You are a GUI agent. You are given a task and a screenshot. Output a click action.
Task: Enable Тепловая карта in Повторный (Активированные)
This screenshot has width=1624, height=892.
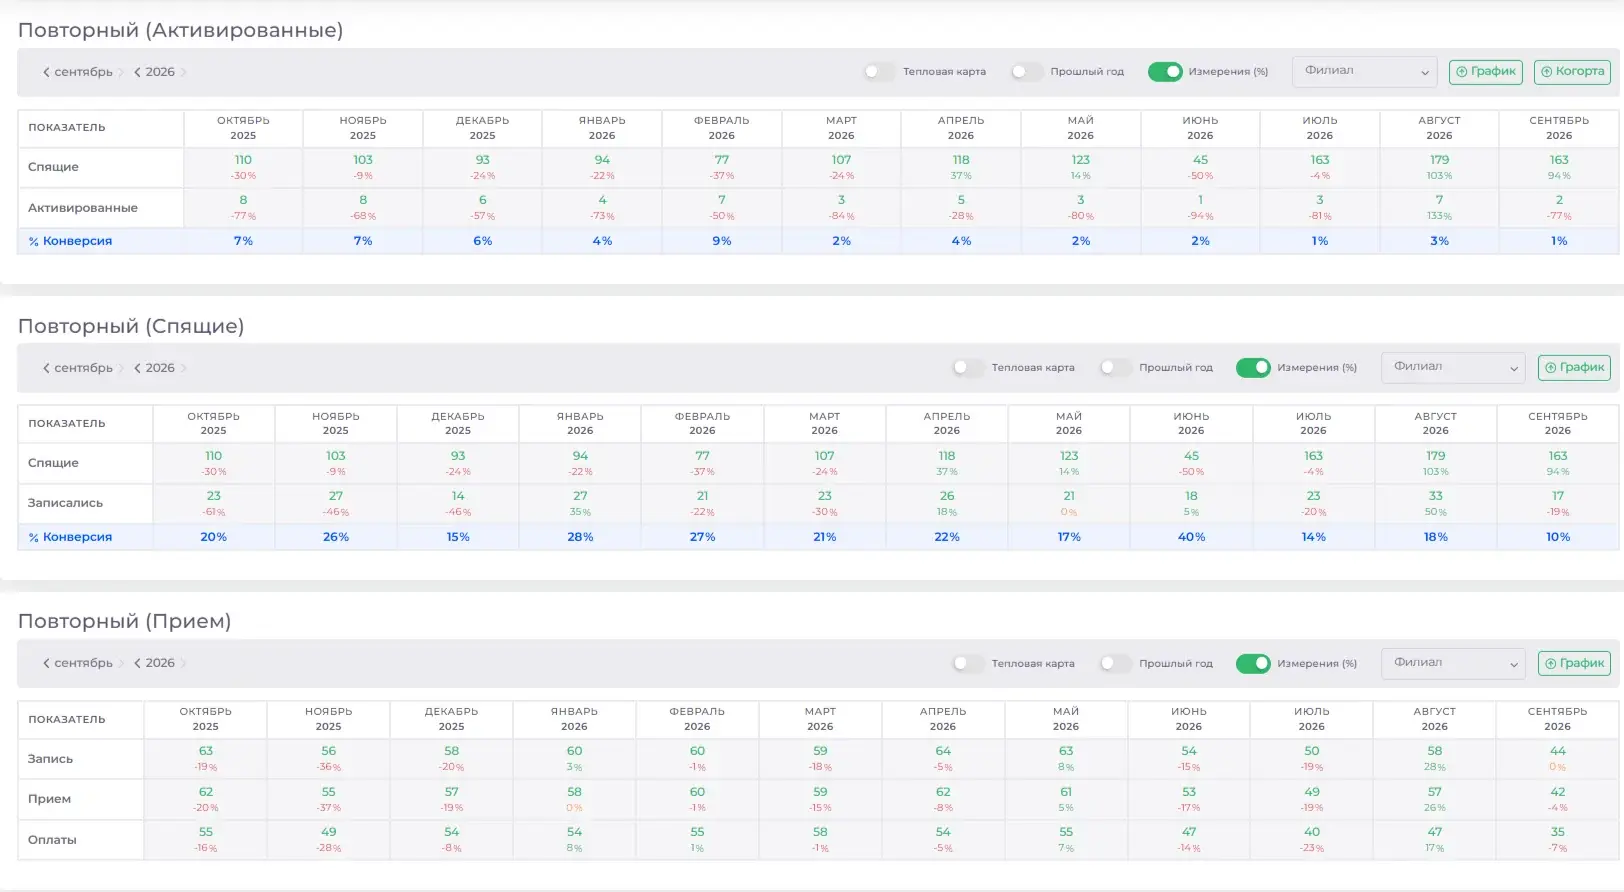coord(879,72)
